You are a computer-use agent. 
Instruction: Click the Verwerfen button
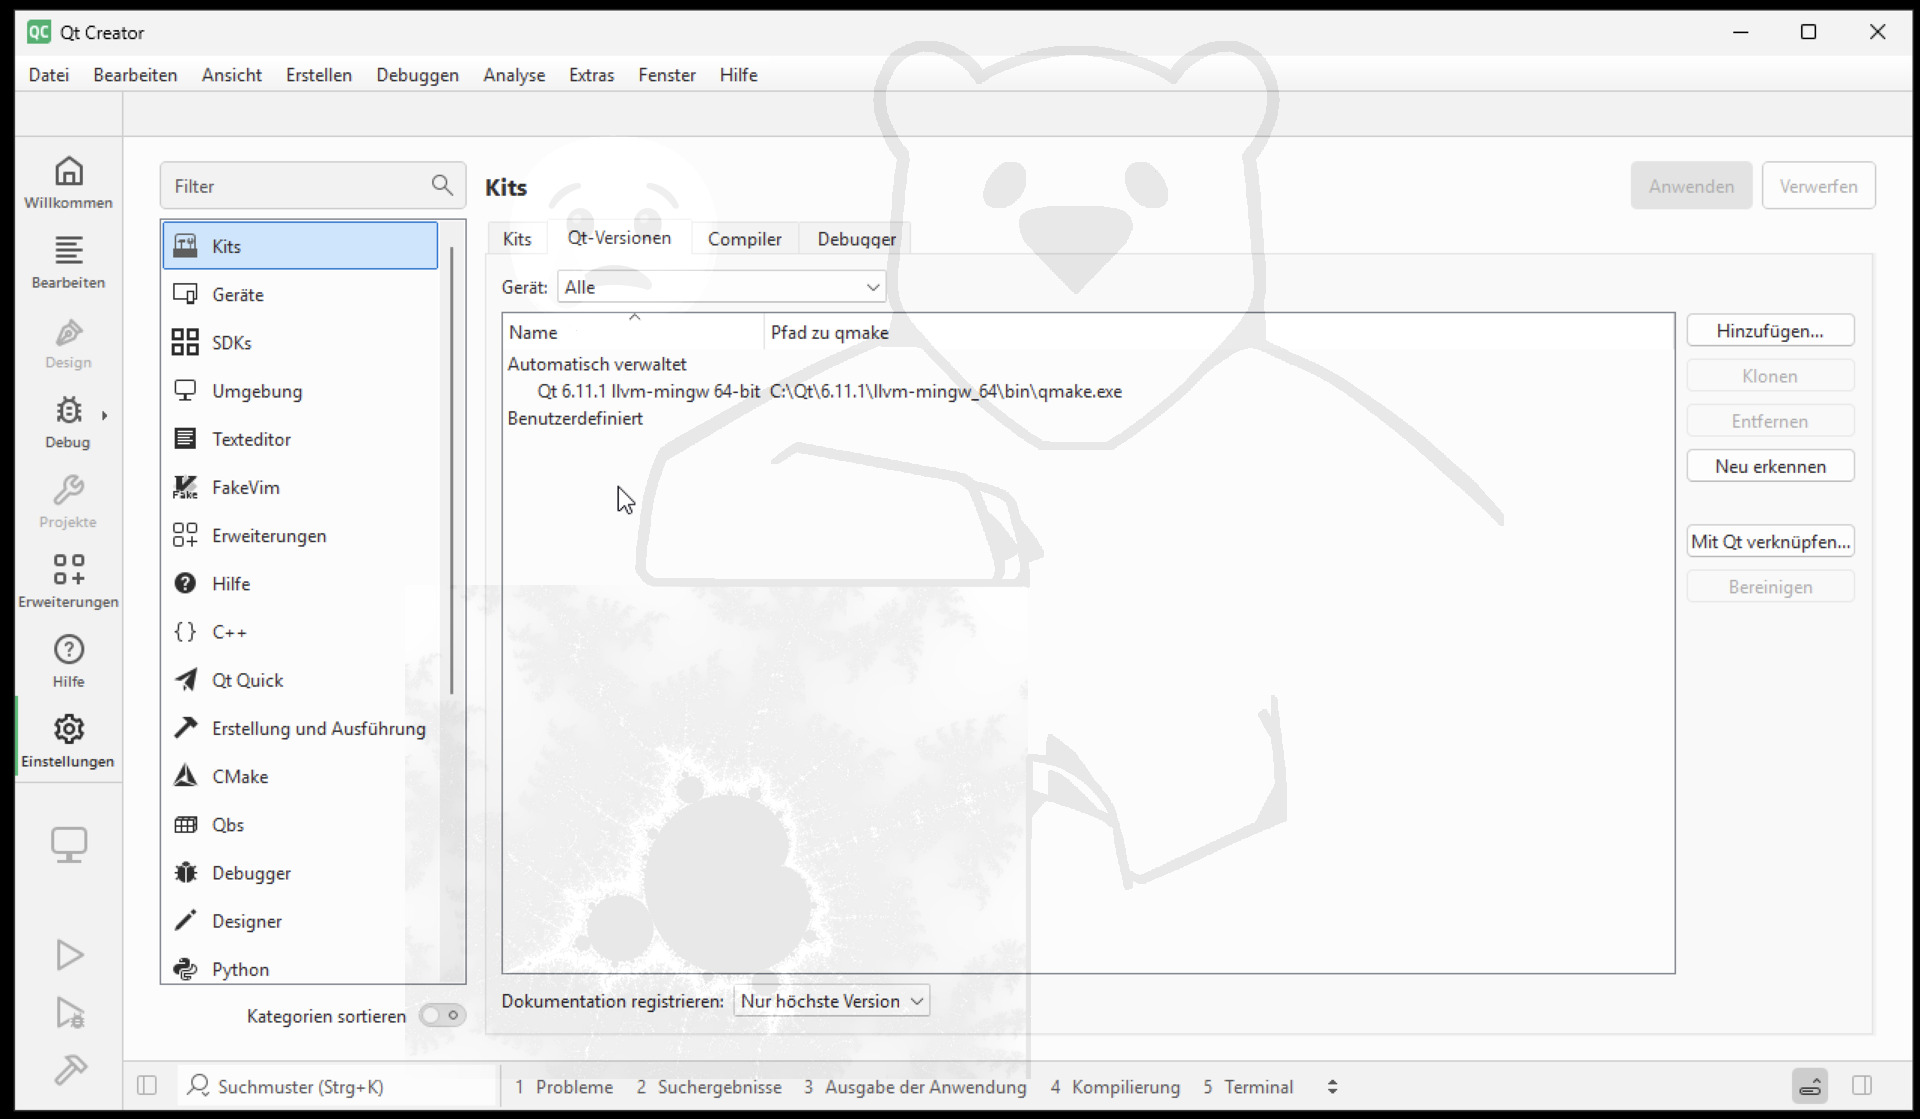tap(1818, 185)
